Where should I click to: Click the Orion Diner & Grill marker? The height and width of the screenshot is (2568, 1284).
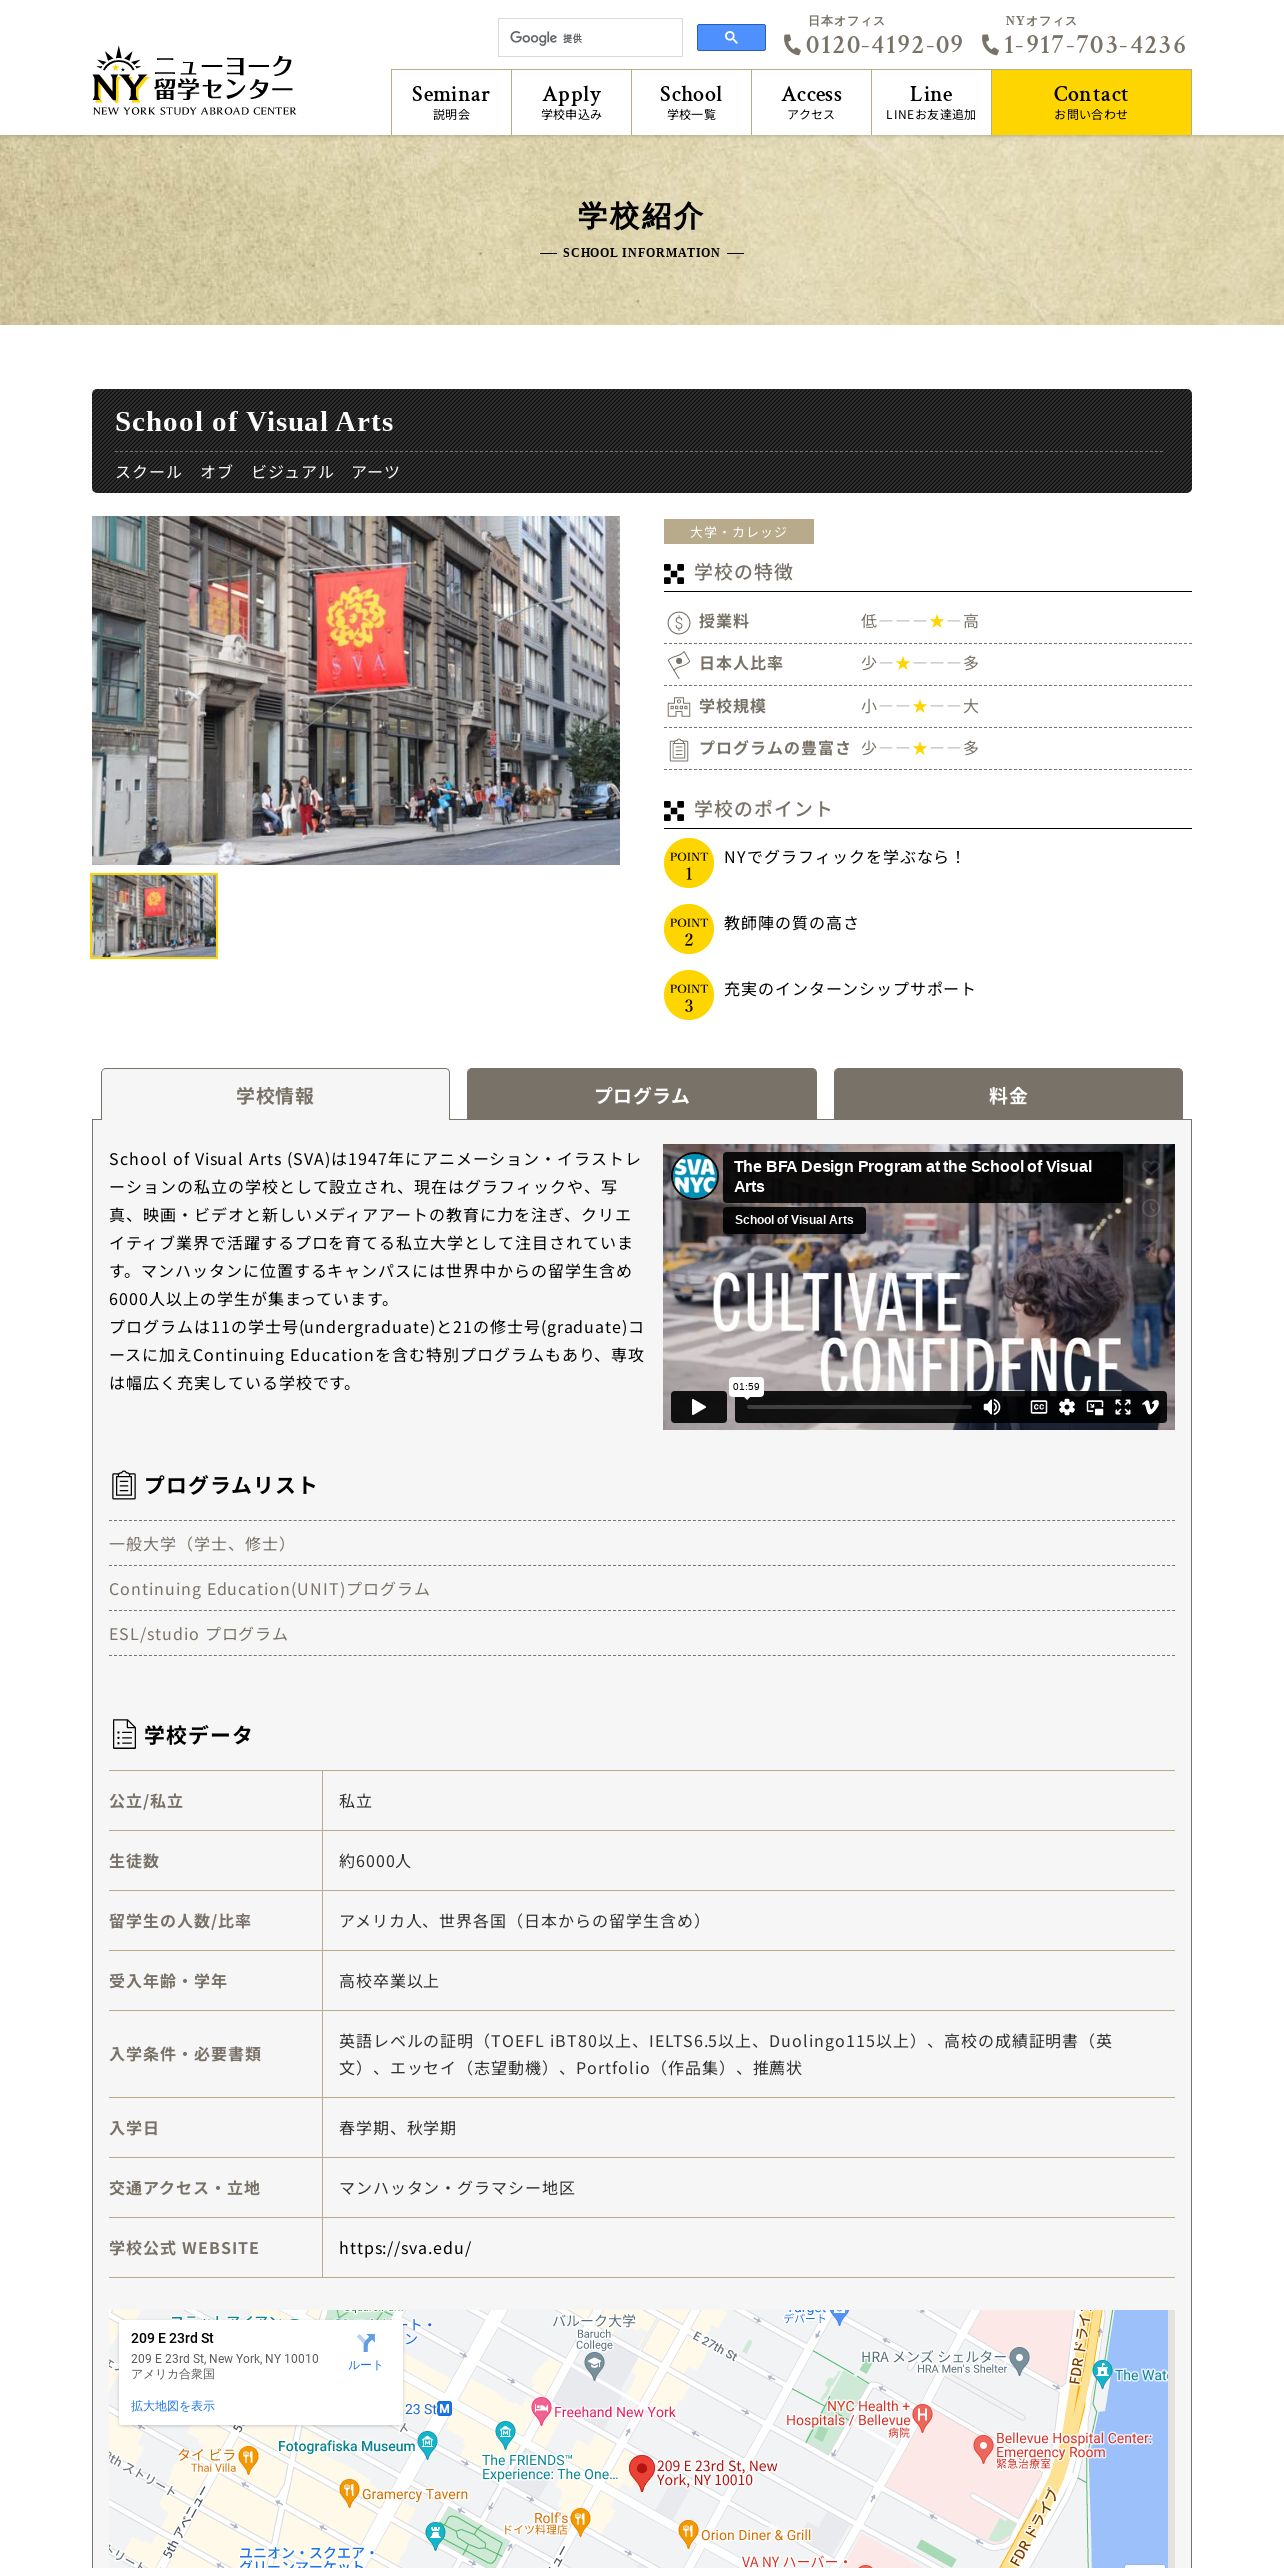point(688,2533)
